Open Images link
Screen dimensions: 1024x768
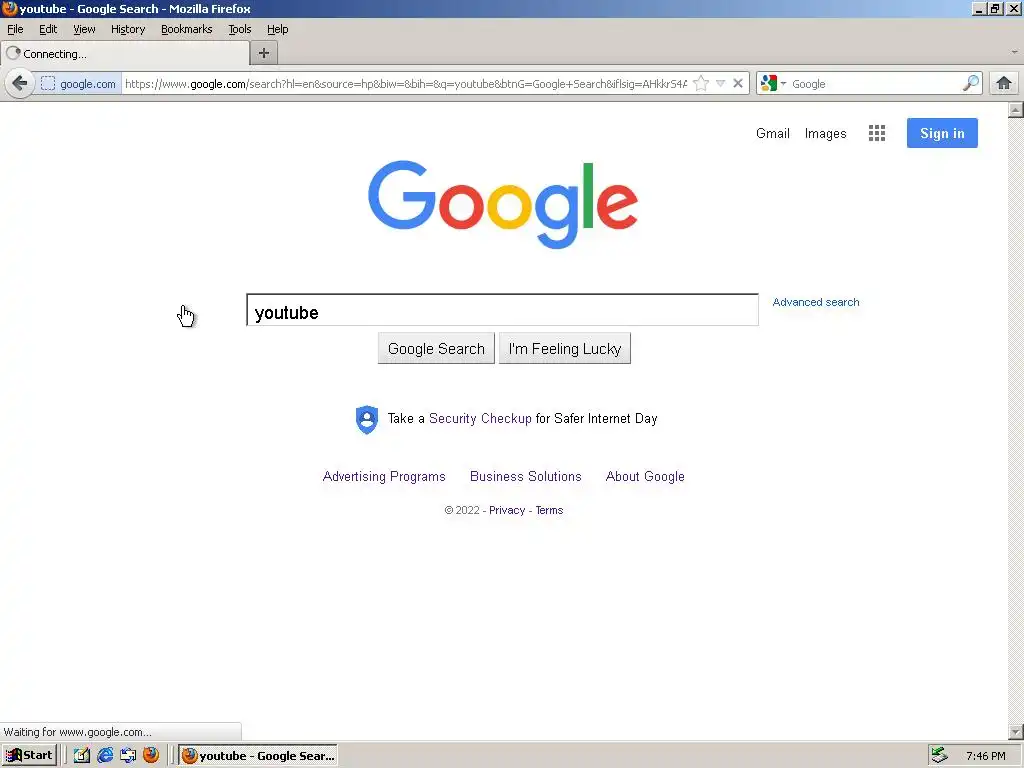click(x=825, y=133)
